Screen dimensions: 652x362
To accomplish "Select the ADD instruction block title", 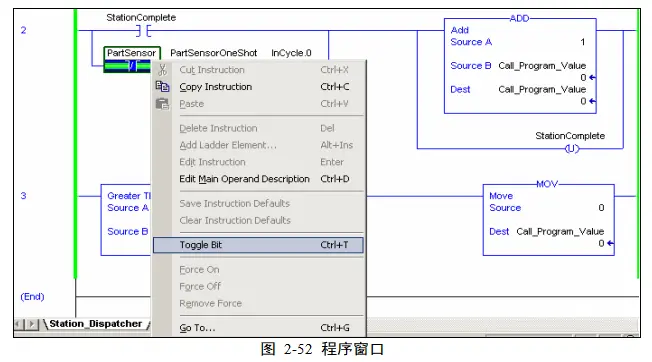I will (x=519, y=18).
